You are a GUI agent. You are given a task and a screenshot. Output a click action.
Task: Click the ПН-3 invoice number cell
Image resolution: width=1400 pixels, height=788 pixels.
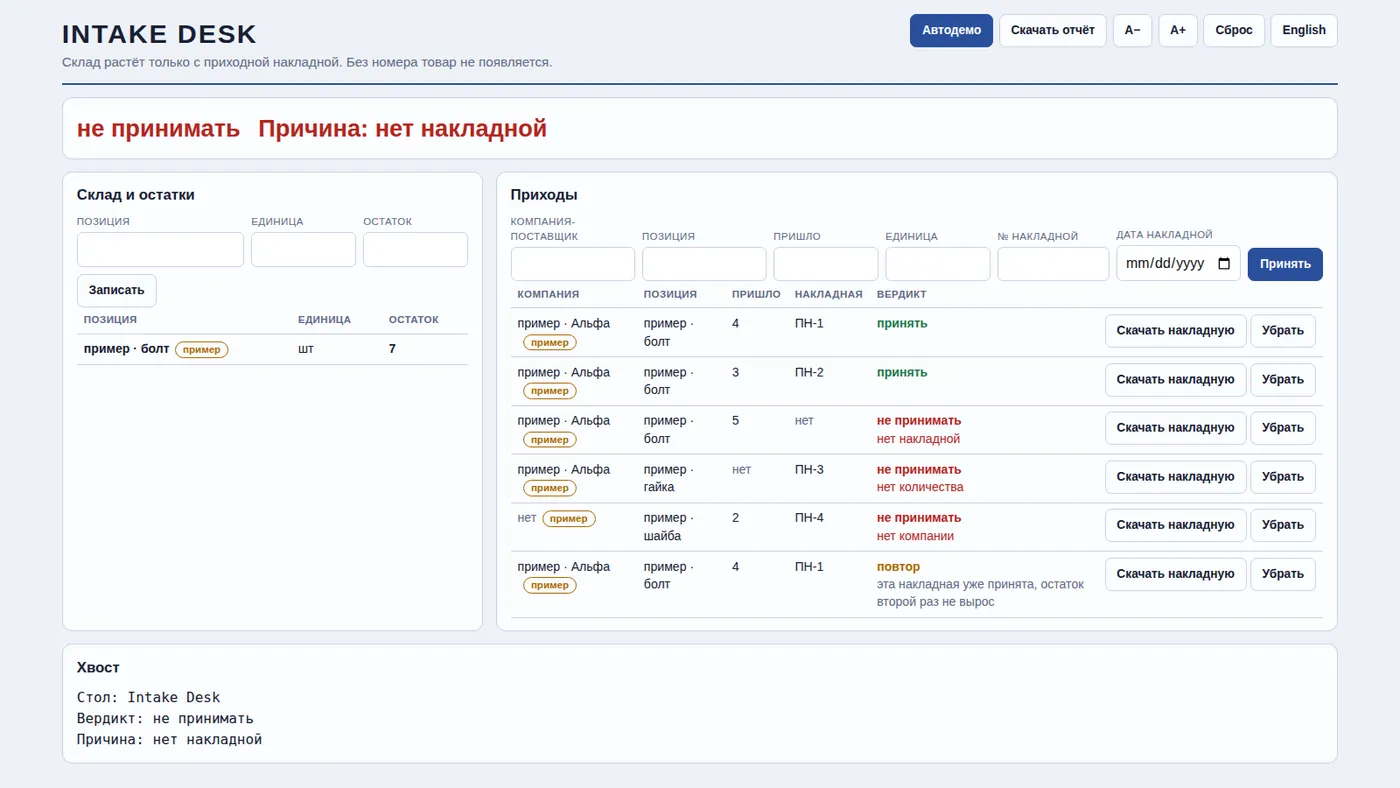pyautogui.click(x=809, y=470)
